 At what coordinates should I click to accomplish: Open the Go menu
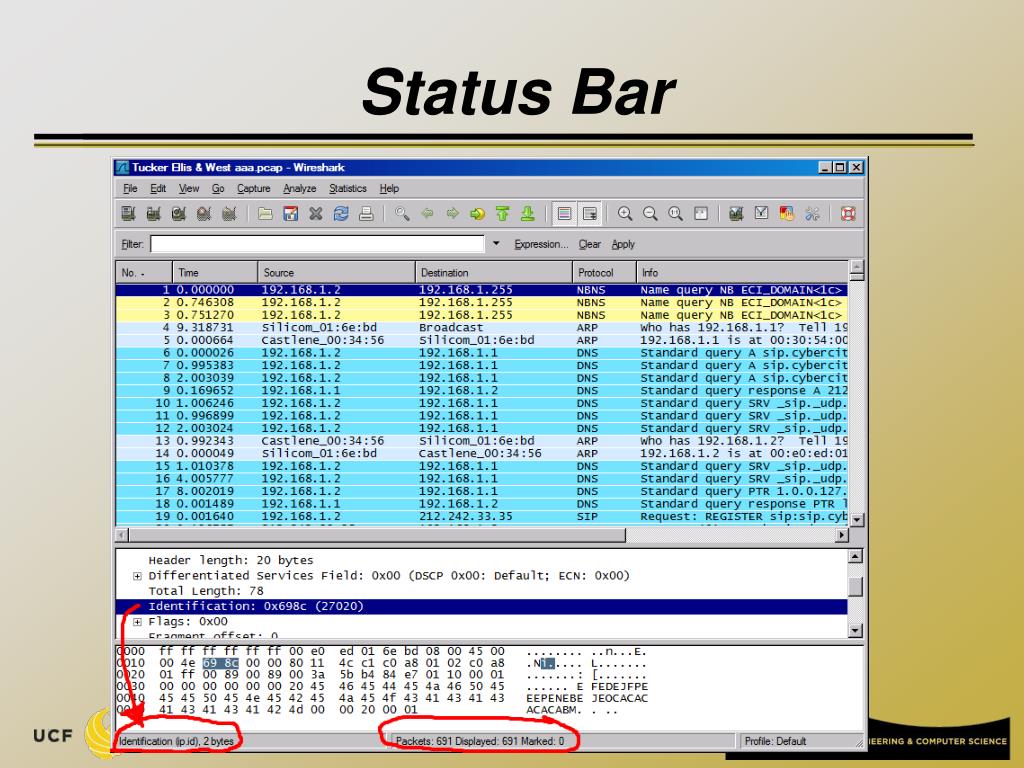tap(218, 188)
